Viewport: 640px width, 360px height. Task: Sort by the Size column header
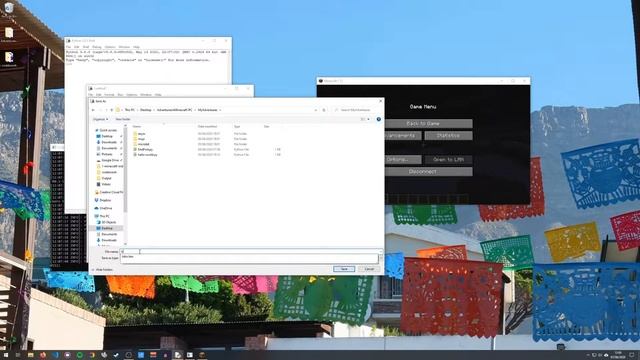267,127
